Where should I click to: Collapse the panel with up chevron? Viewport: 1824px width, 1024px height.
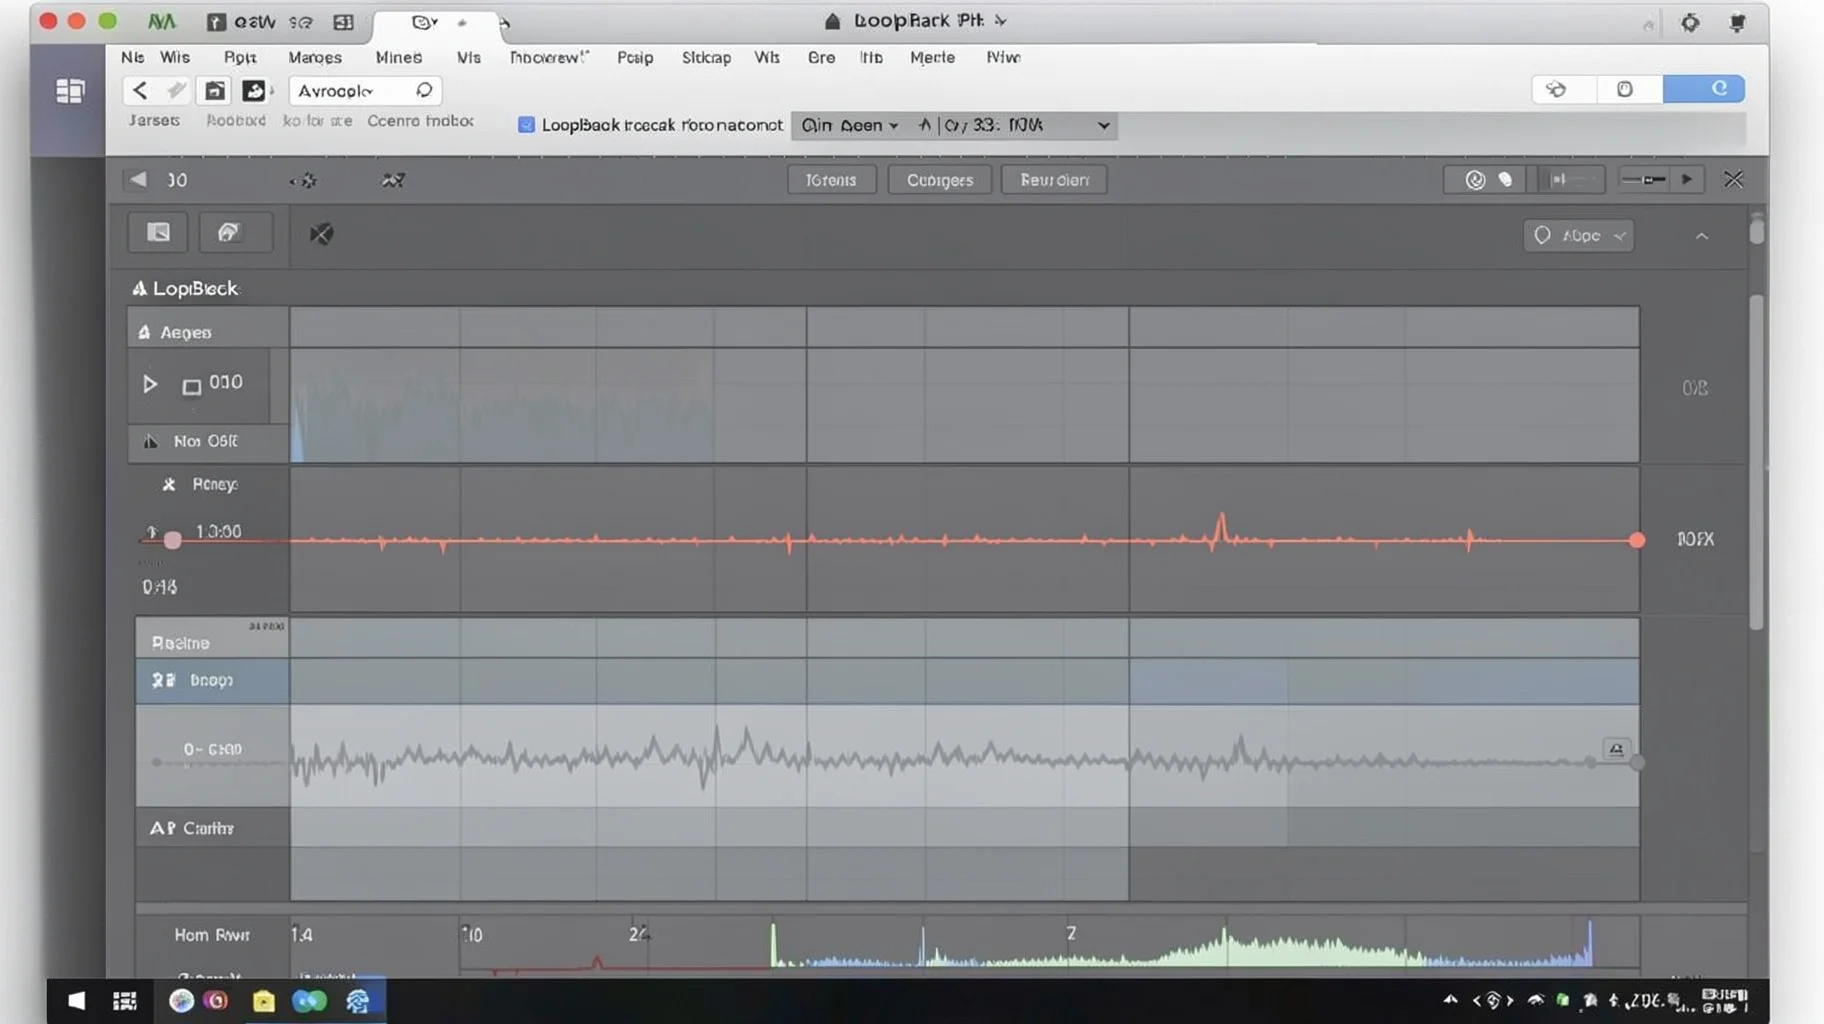pyautogui.click(x=1701, y=236)
